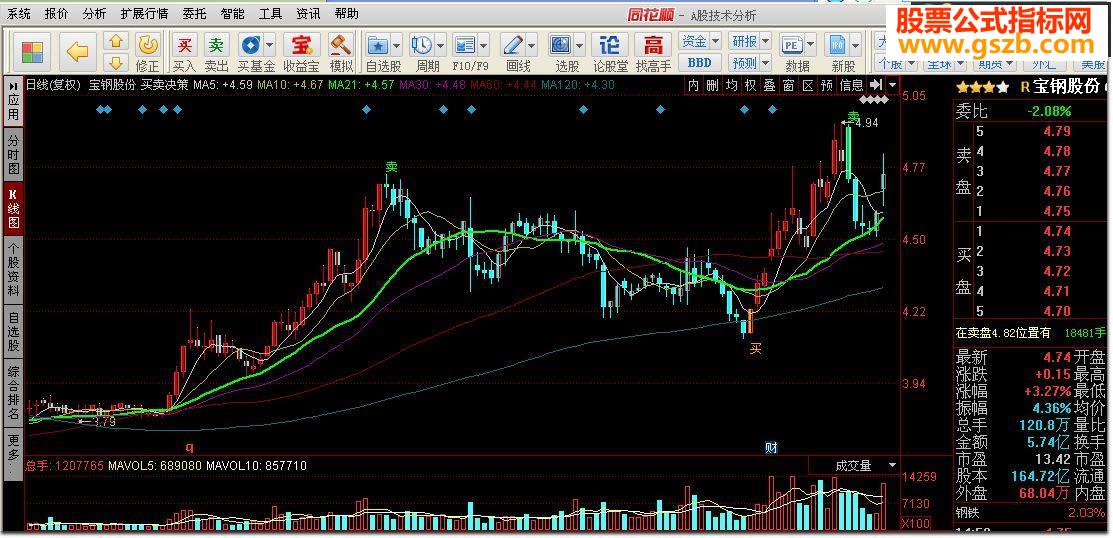Click the 财 financial report marker
The image size is (1113, 538).
click(x=772, y=448)
